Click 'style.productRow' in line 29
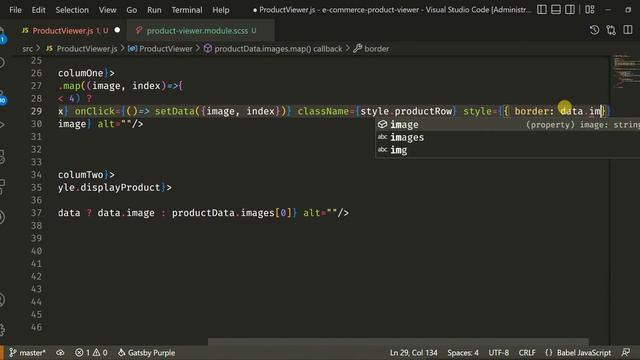Viewport: 640px width, 360px height. [406, 111]
